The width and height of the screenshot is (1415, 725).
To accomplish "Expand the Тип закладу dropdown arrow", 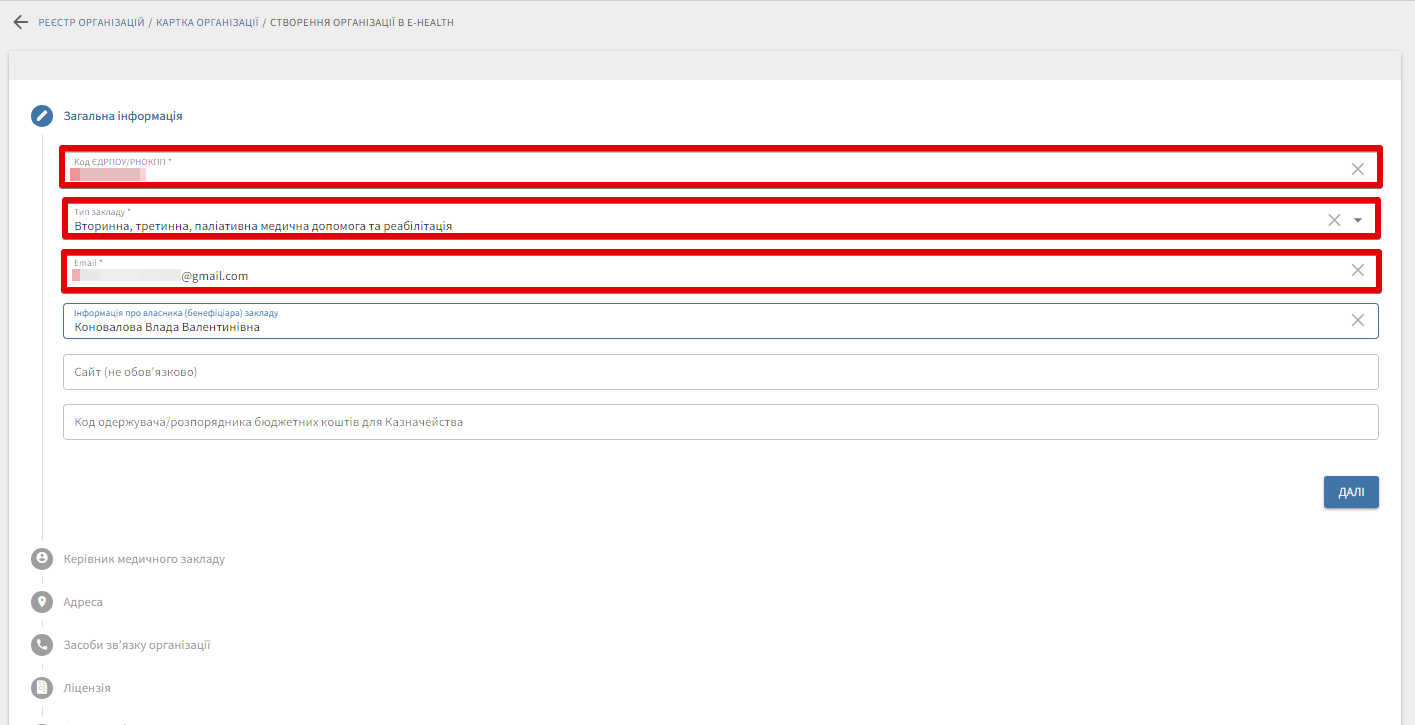I will [1358, 220].
